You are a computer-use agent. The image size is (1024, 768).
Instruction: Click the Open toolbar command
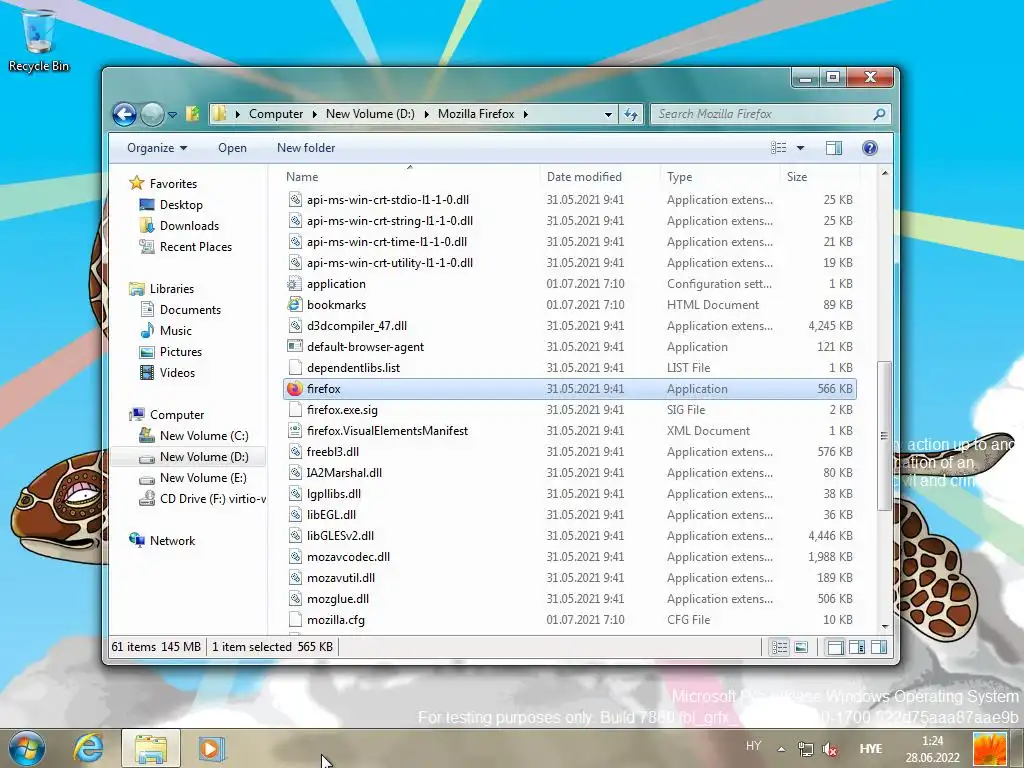(x=232, y=148)
